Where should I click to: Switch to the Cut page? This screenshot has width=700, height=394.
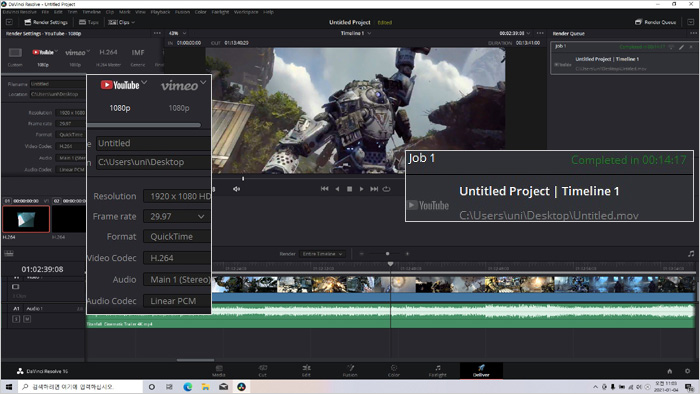[262, 371]
